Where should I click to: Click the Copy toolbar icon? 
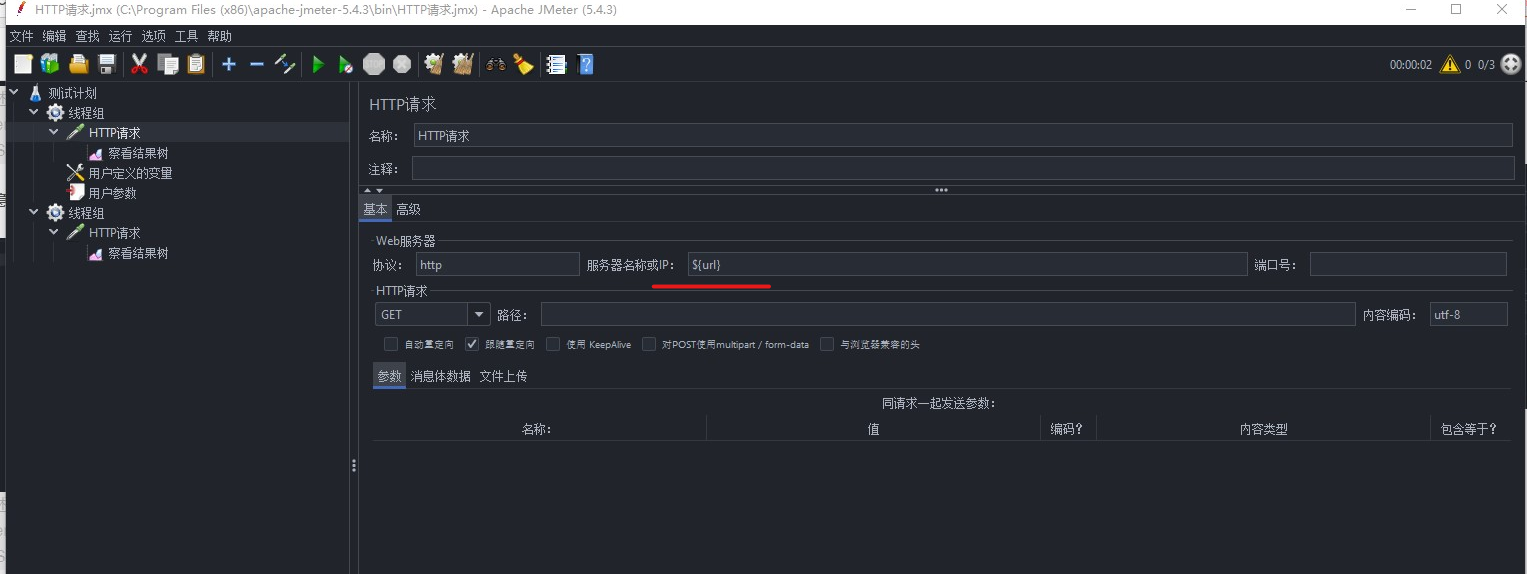point(168,64)
